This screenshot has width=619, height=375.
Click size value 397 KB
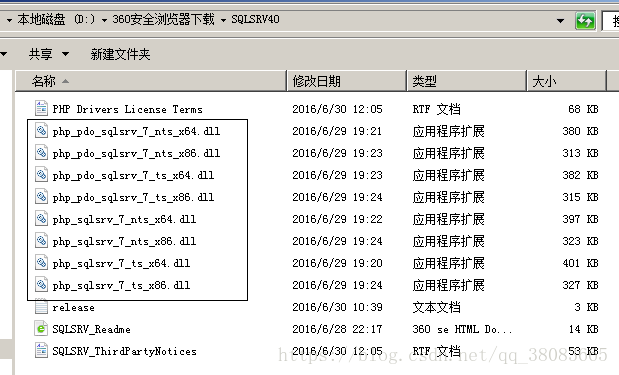click(581, 219)
